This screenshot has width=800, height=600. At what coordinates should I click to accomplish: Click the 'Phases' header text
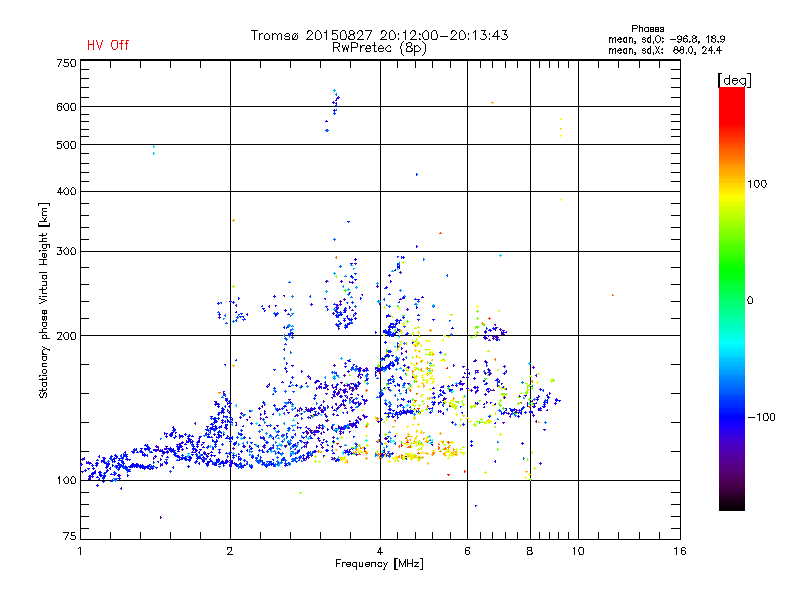[647, 29]
